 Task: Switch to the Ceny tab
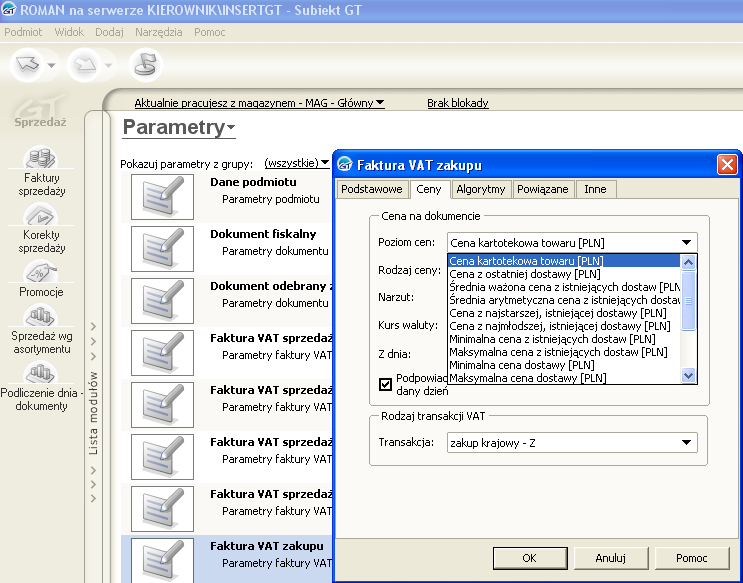point(429,189)
